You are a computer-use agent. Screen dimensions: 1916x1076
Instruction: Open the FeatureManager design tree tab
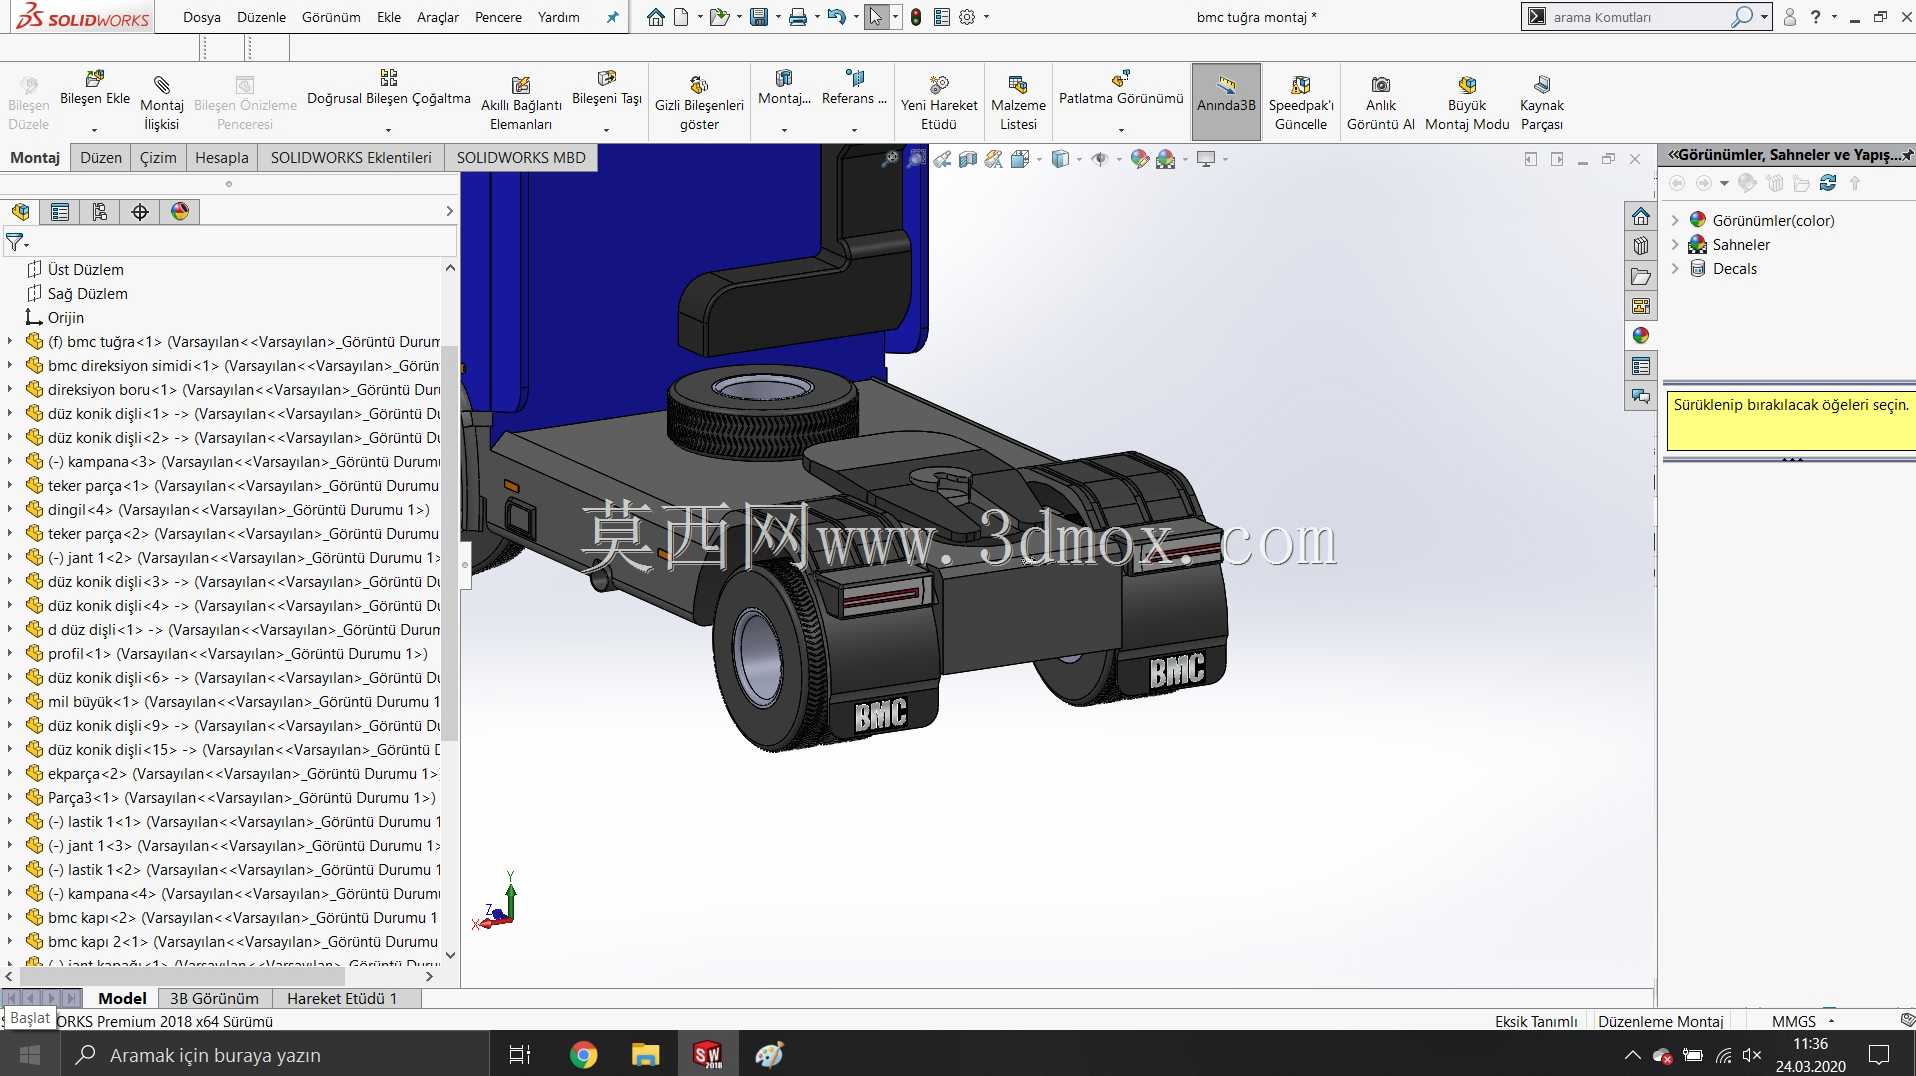click(21, 212)
